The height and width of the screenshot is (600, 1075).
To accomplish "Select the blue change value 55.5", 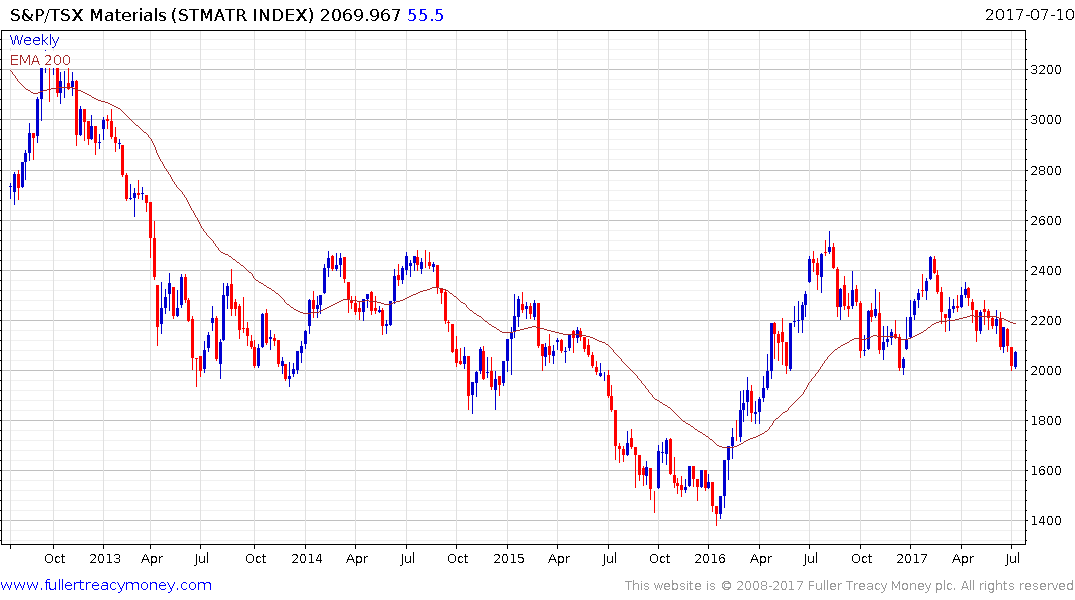I will tap(425, 15).
